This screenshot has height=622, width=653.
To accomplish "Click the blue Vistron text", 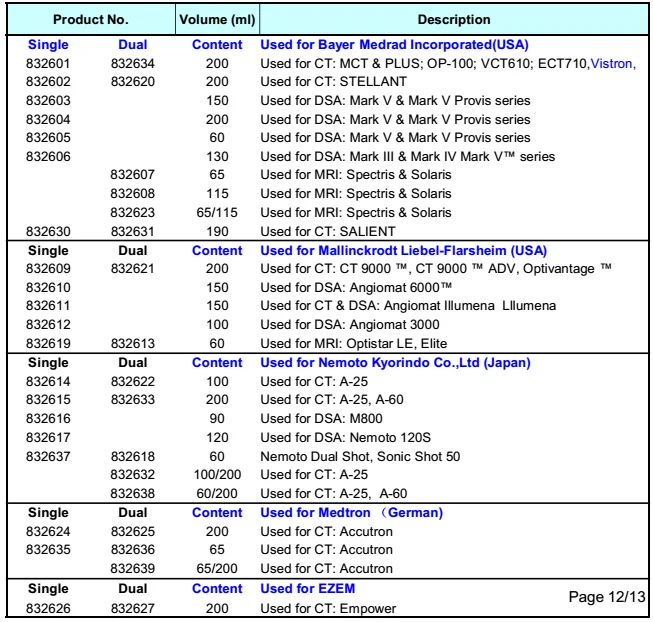I will 613,64.
